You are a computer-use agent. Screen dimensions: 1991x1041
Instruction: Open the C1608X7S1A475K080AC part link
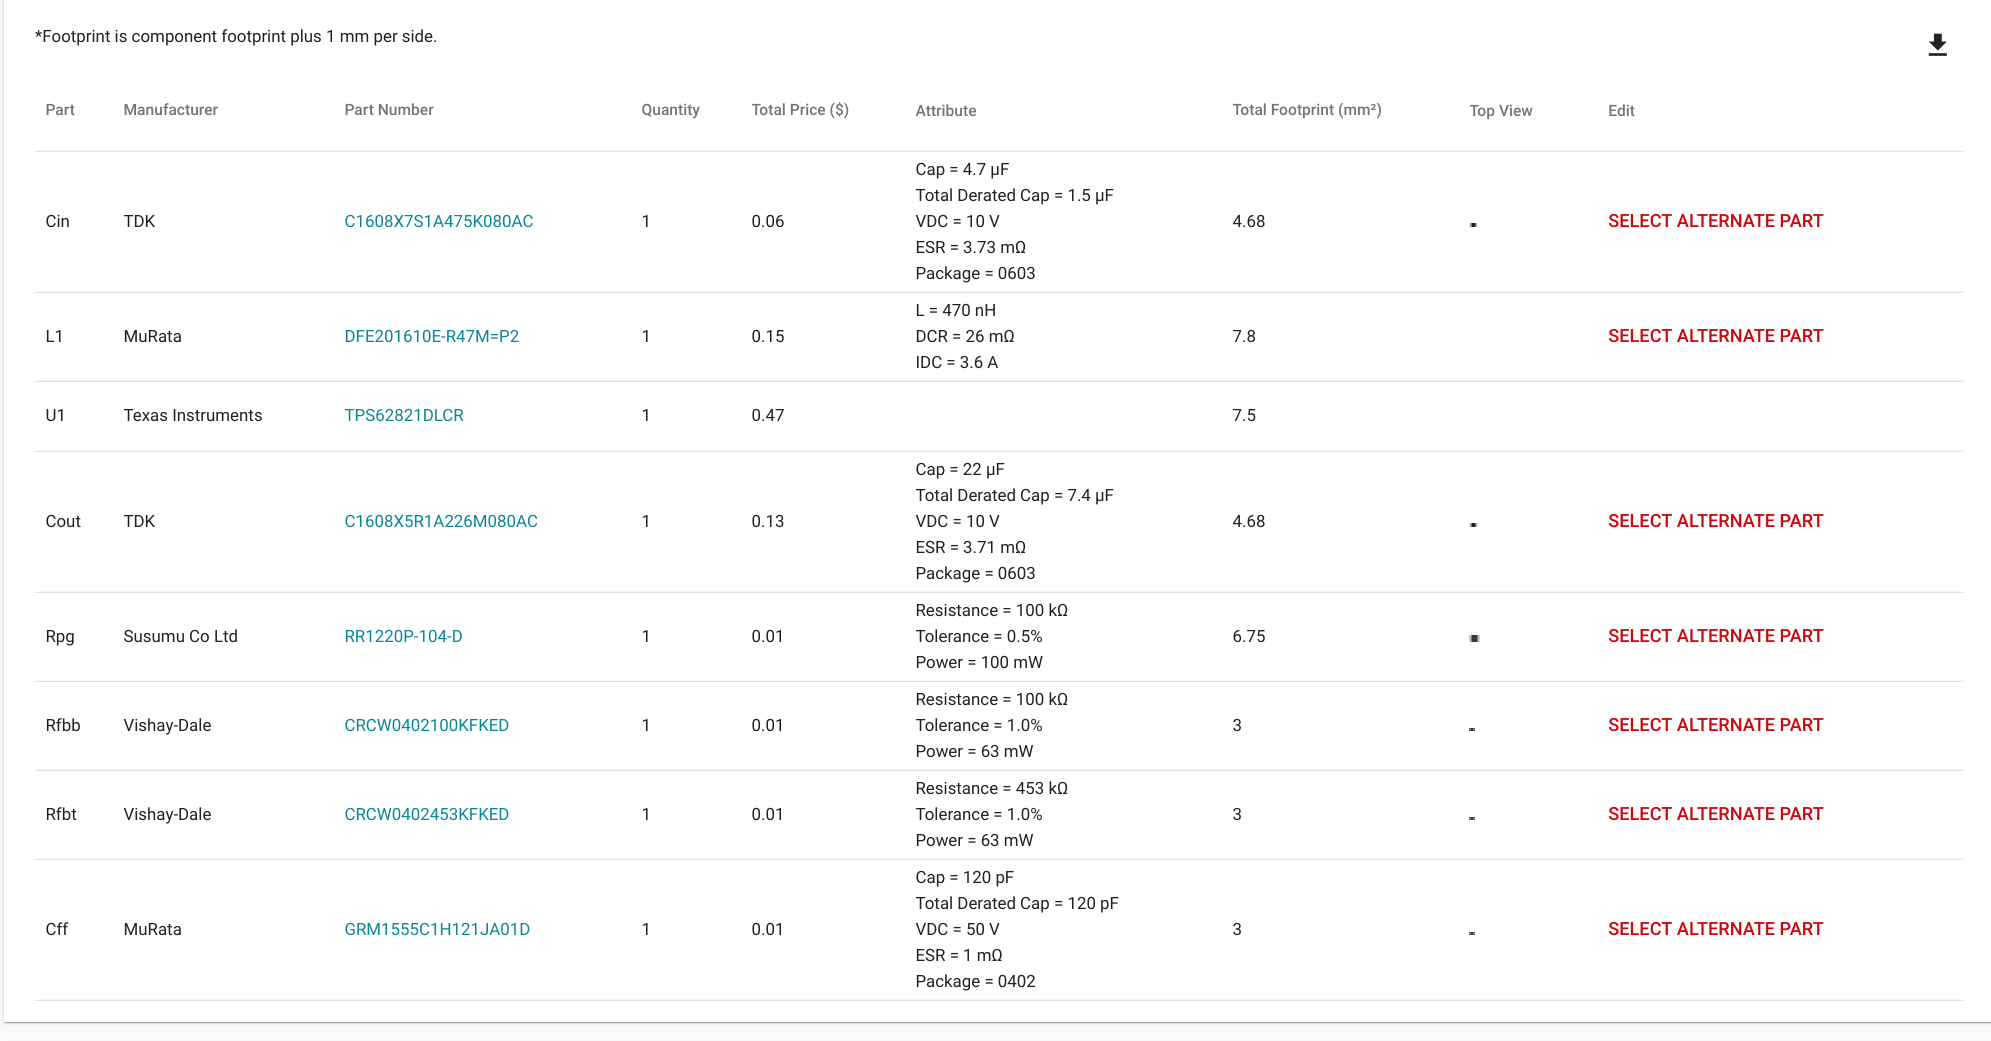coord(438,221)
